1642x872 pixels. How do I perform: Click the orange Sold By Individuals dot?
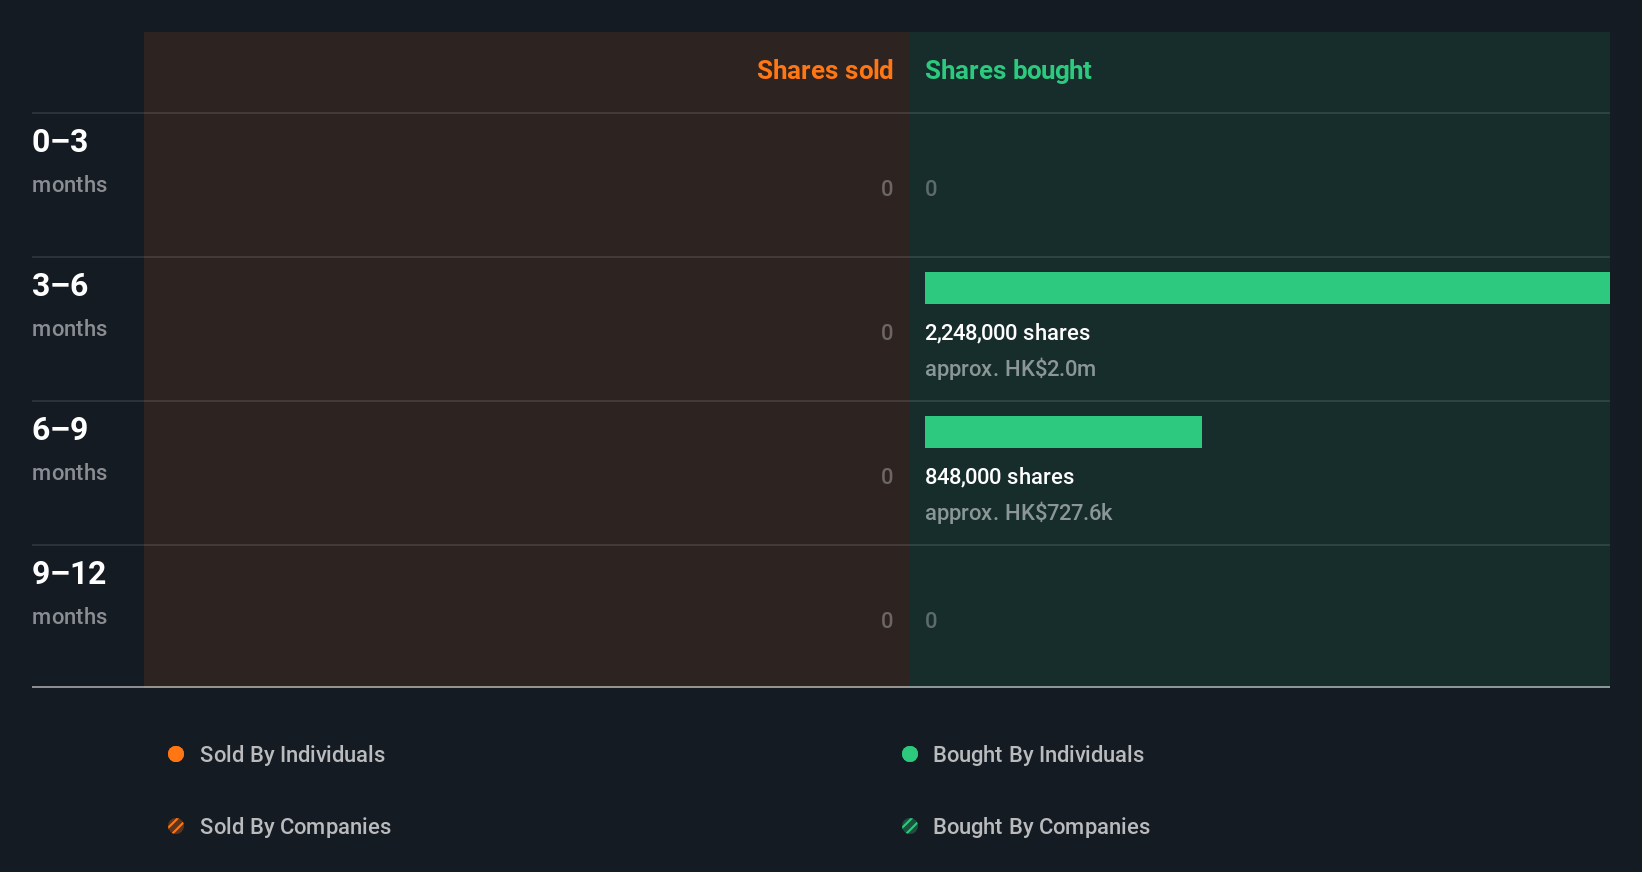pyautogui.click(x=176, y=754)
